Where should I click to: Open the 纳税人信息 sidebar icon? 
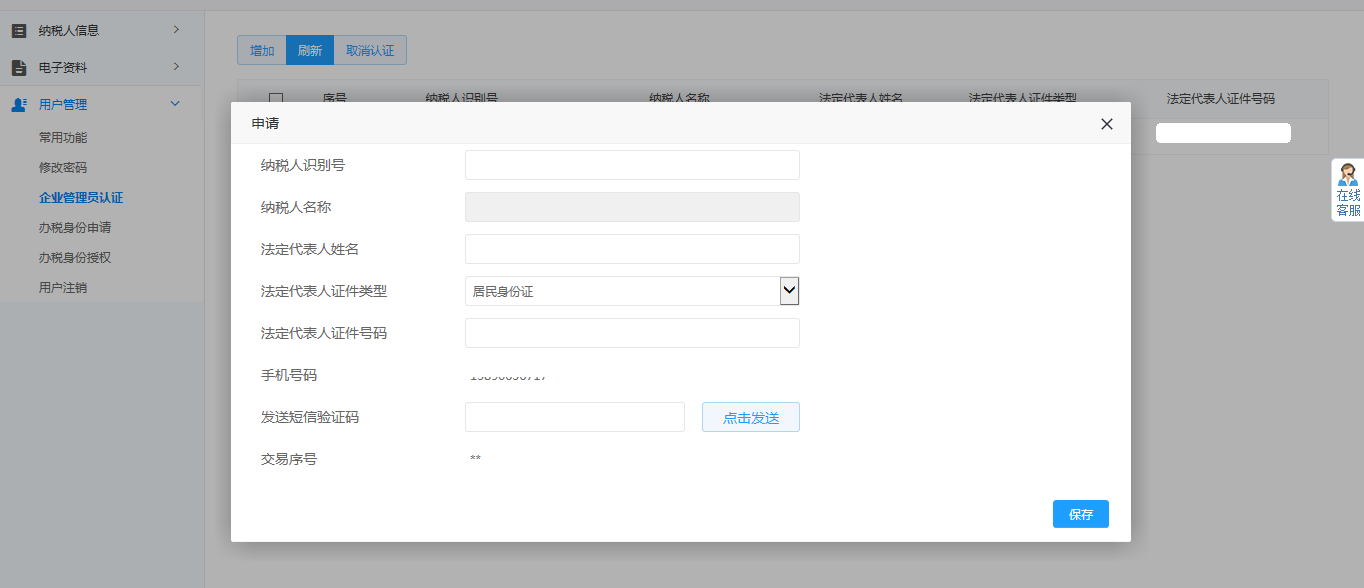pos(17,30)
